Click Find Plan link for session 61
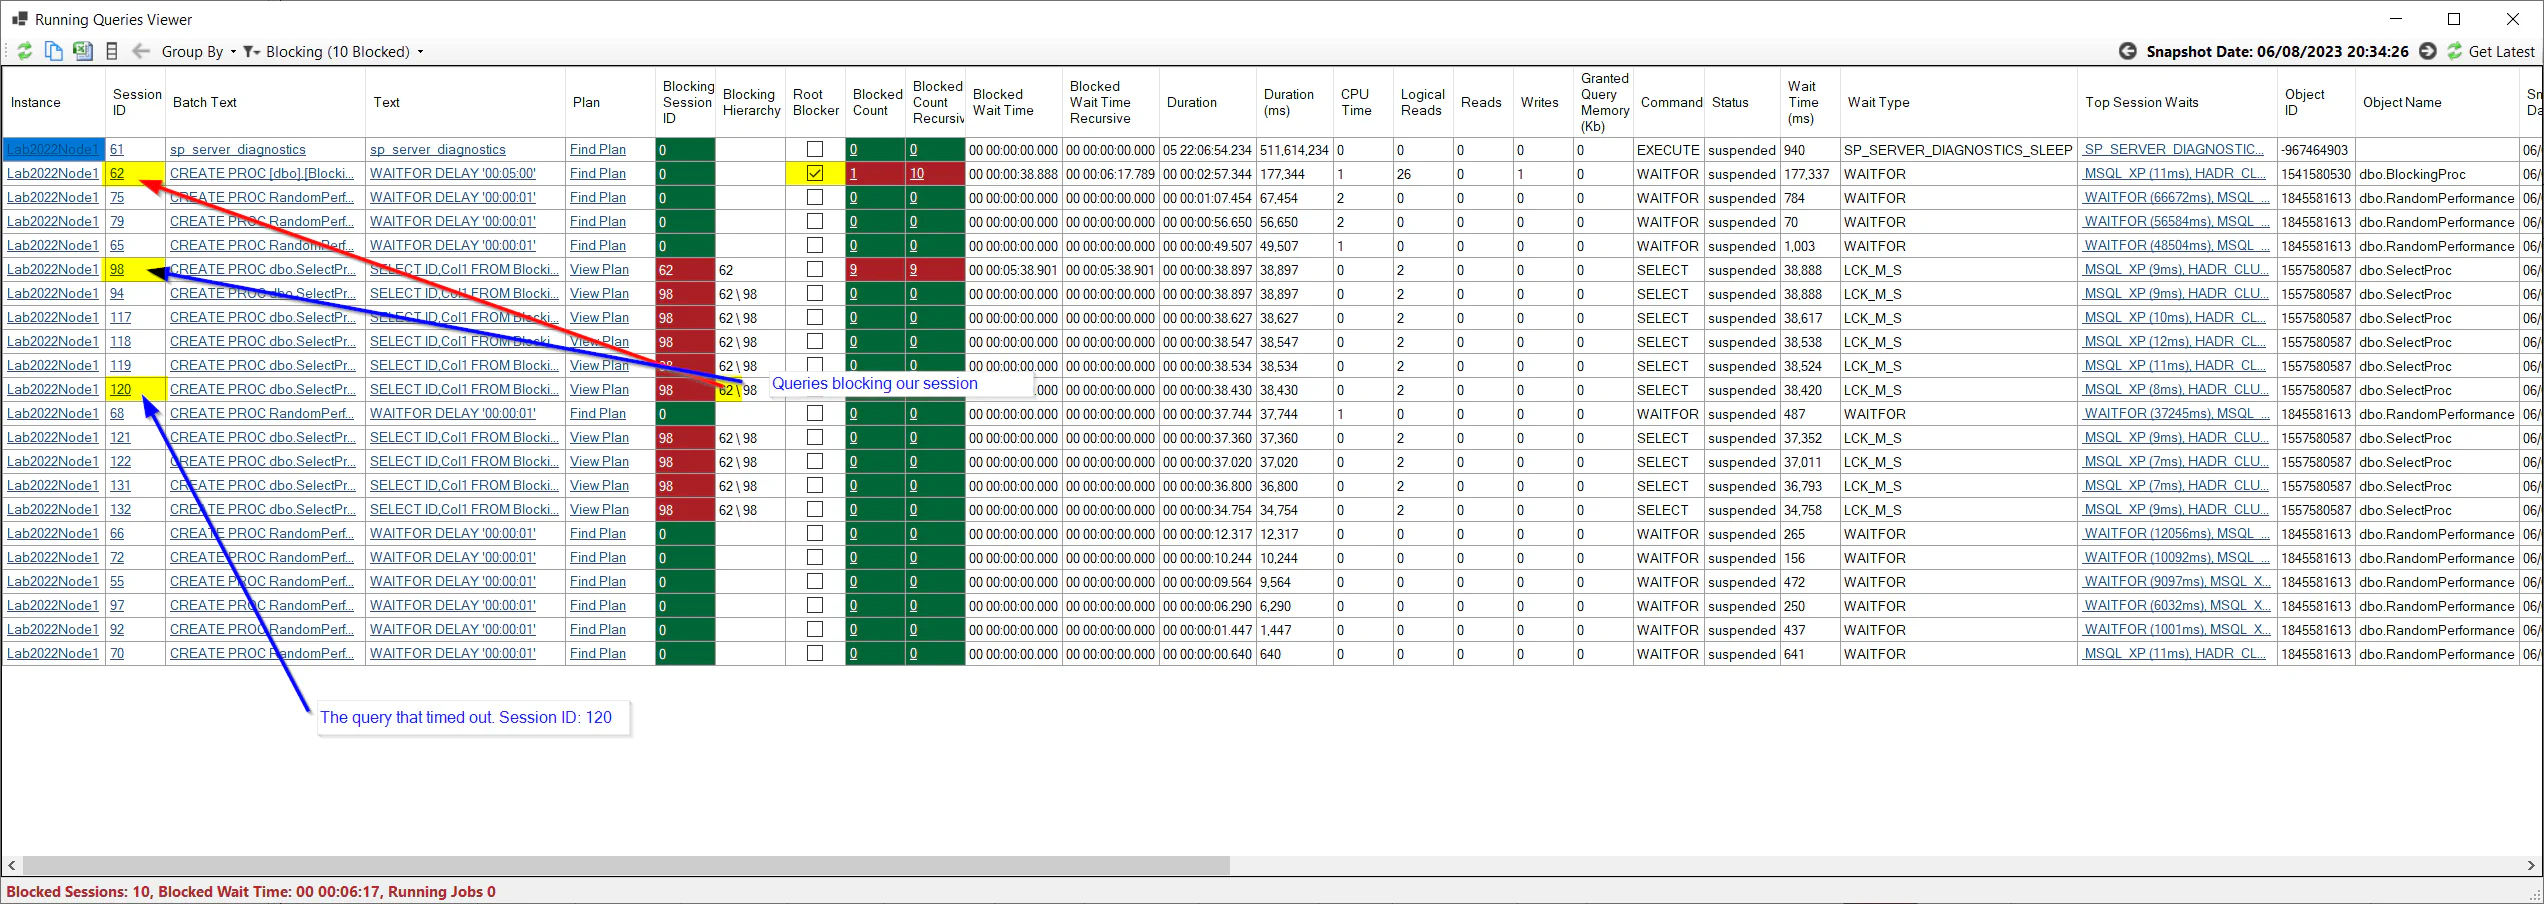2544x904 pixels. coord(598,149)
